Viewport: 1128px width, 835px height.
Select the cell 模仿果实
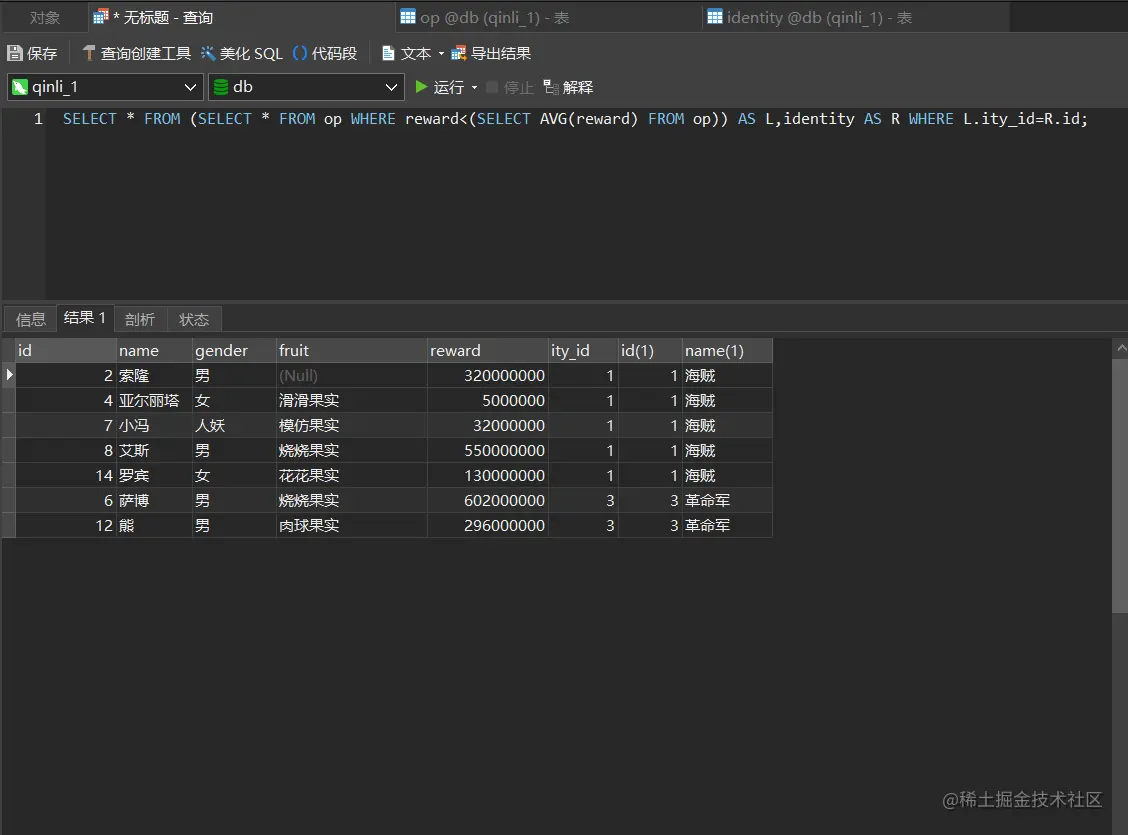coord(352,426)
